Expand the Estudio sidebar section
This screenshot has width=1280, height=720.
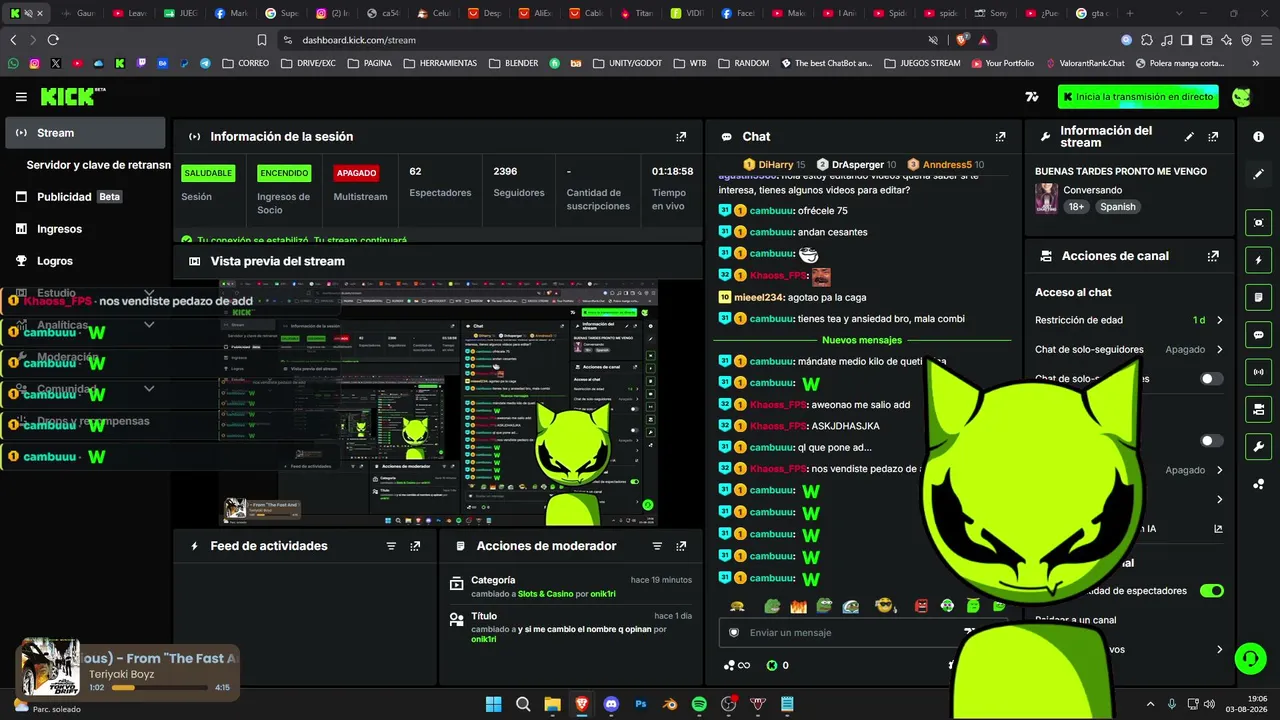click(x=149, y=293)
